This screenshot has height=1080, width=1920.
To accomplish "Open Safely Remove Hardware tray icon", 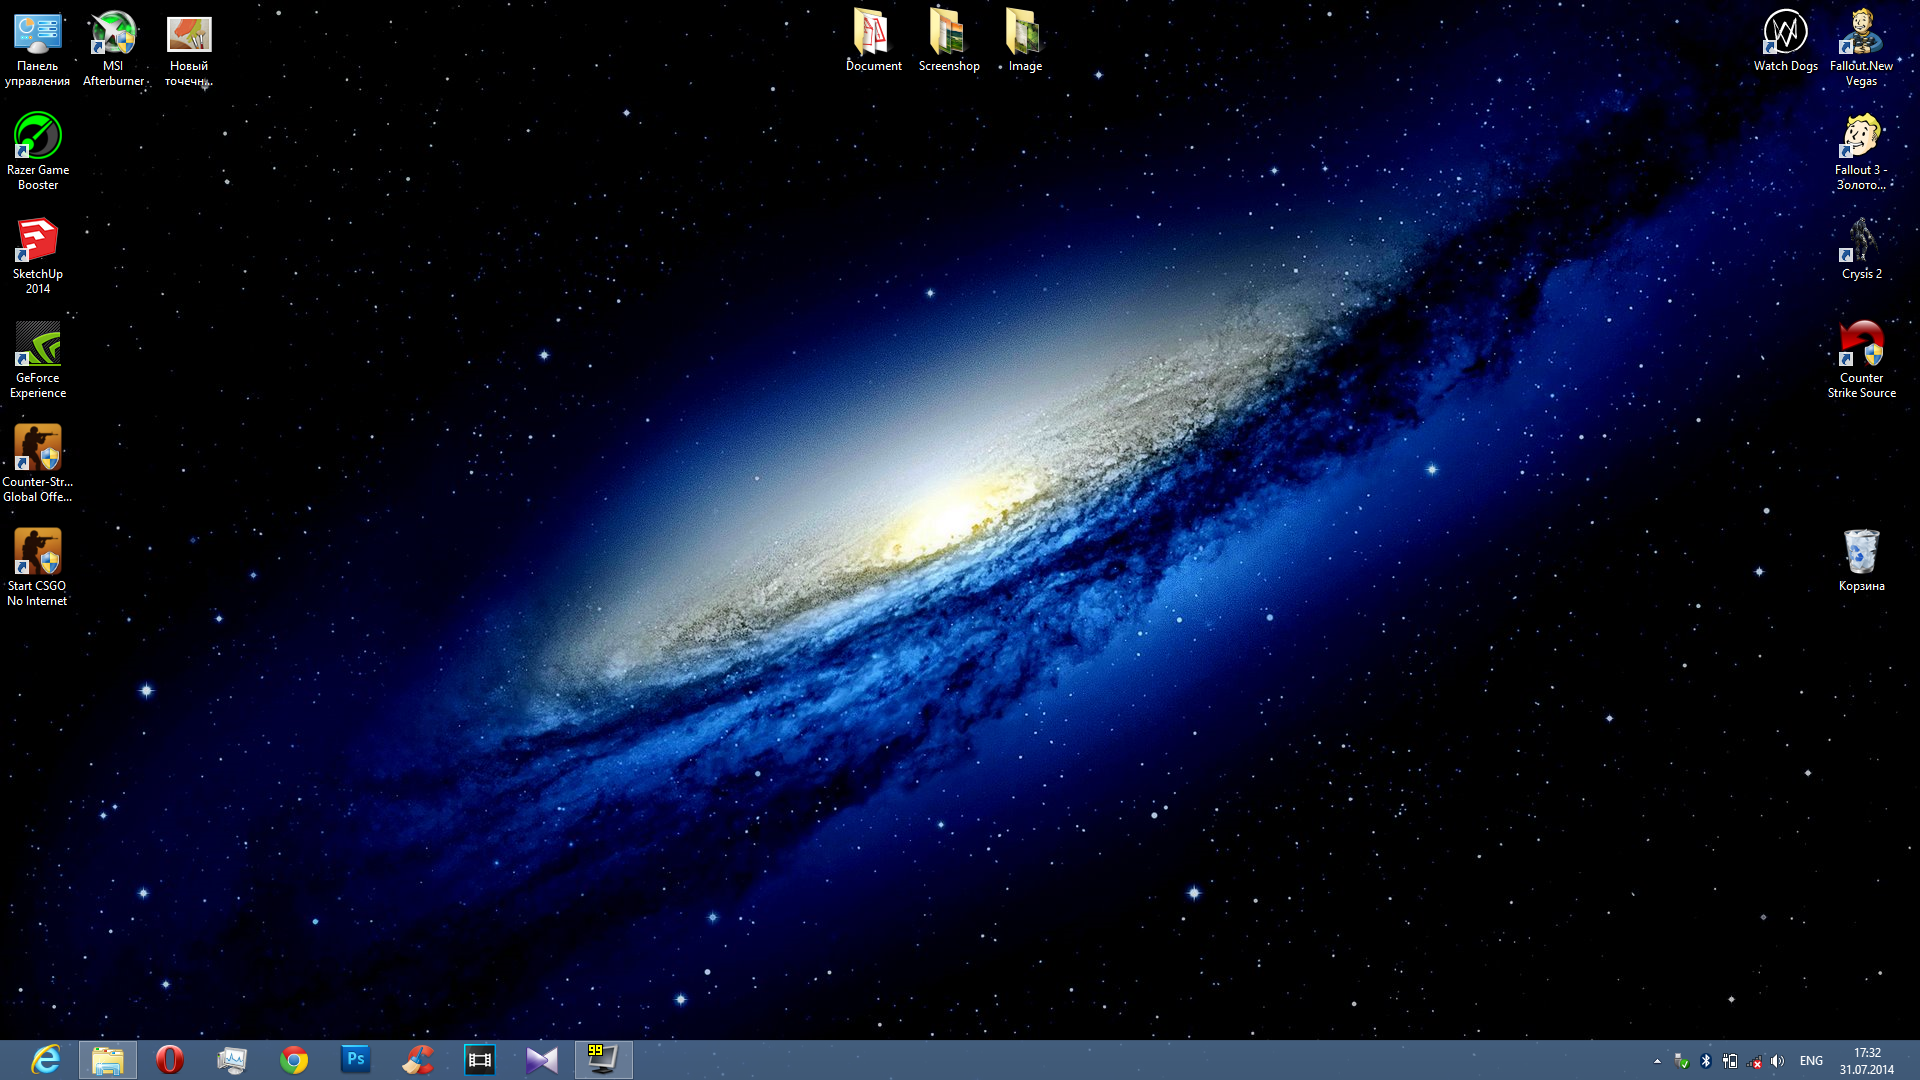I will tap(1682, 1061).
